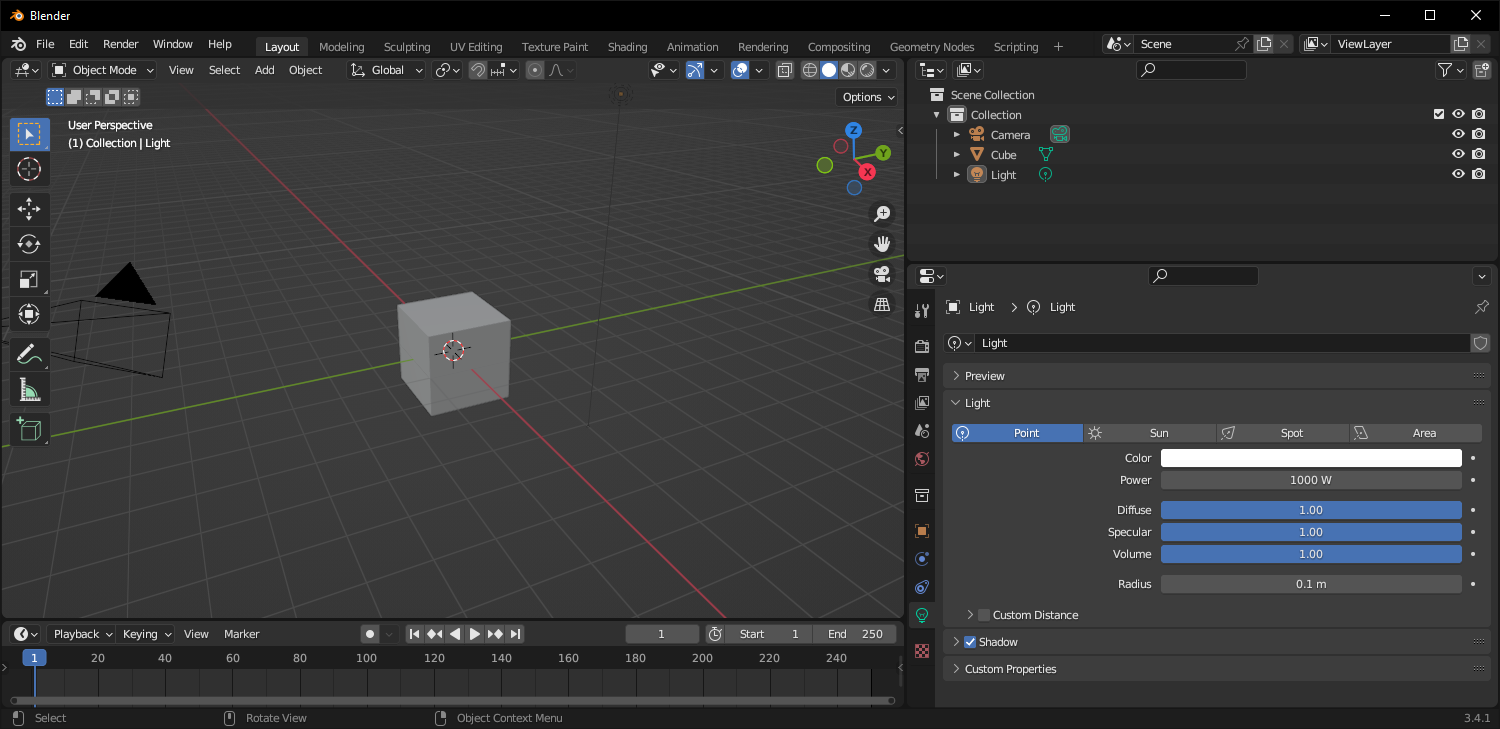Open the World properties tab
The image size is (1500, 729).
(x=922, y=459)
